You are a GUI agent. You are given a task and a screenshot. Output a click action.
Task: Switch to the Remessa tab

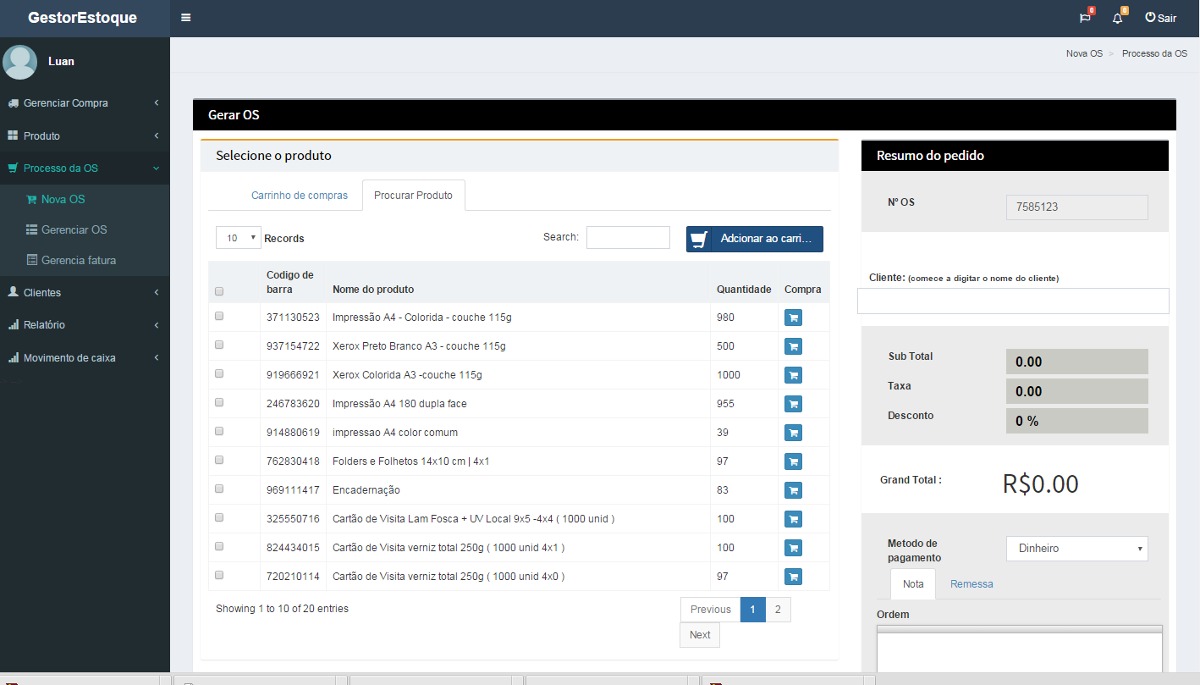coord(970,583)
